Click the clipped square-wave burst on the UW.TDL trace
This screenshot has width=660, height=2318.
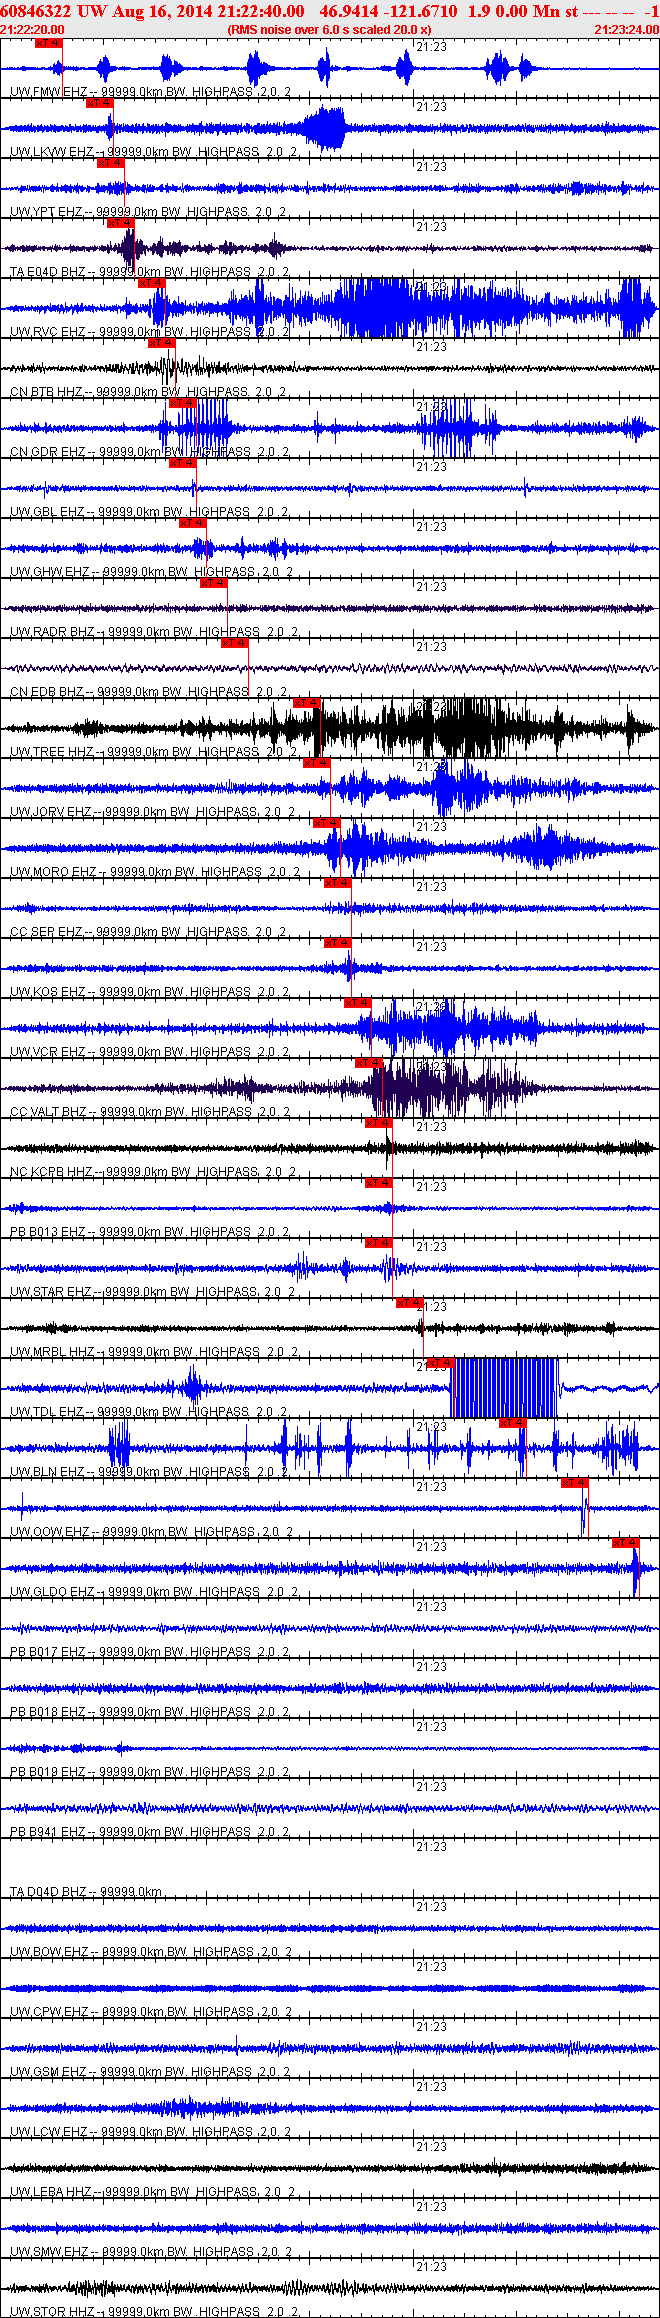coord(505,1388)
